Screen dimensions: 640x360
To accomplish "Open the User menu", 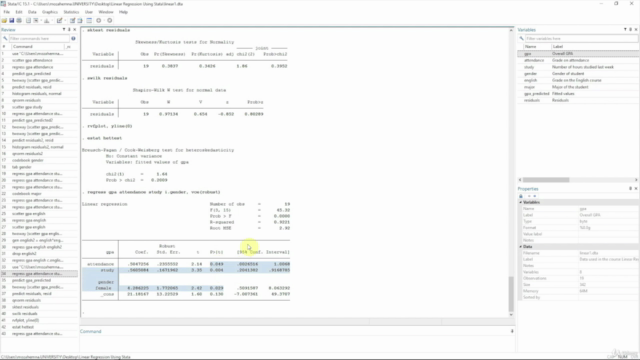I will point(89,12).
